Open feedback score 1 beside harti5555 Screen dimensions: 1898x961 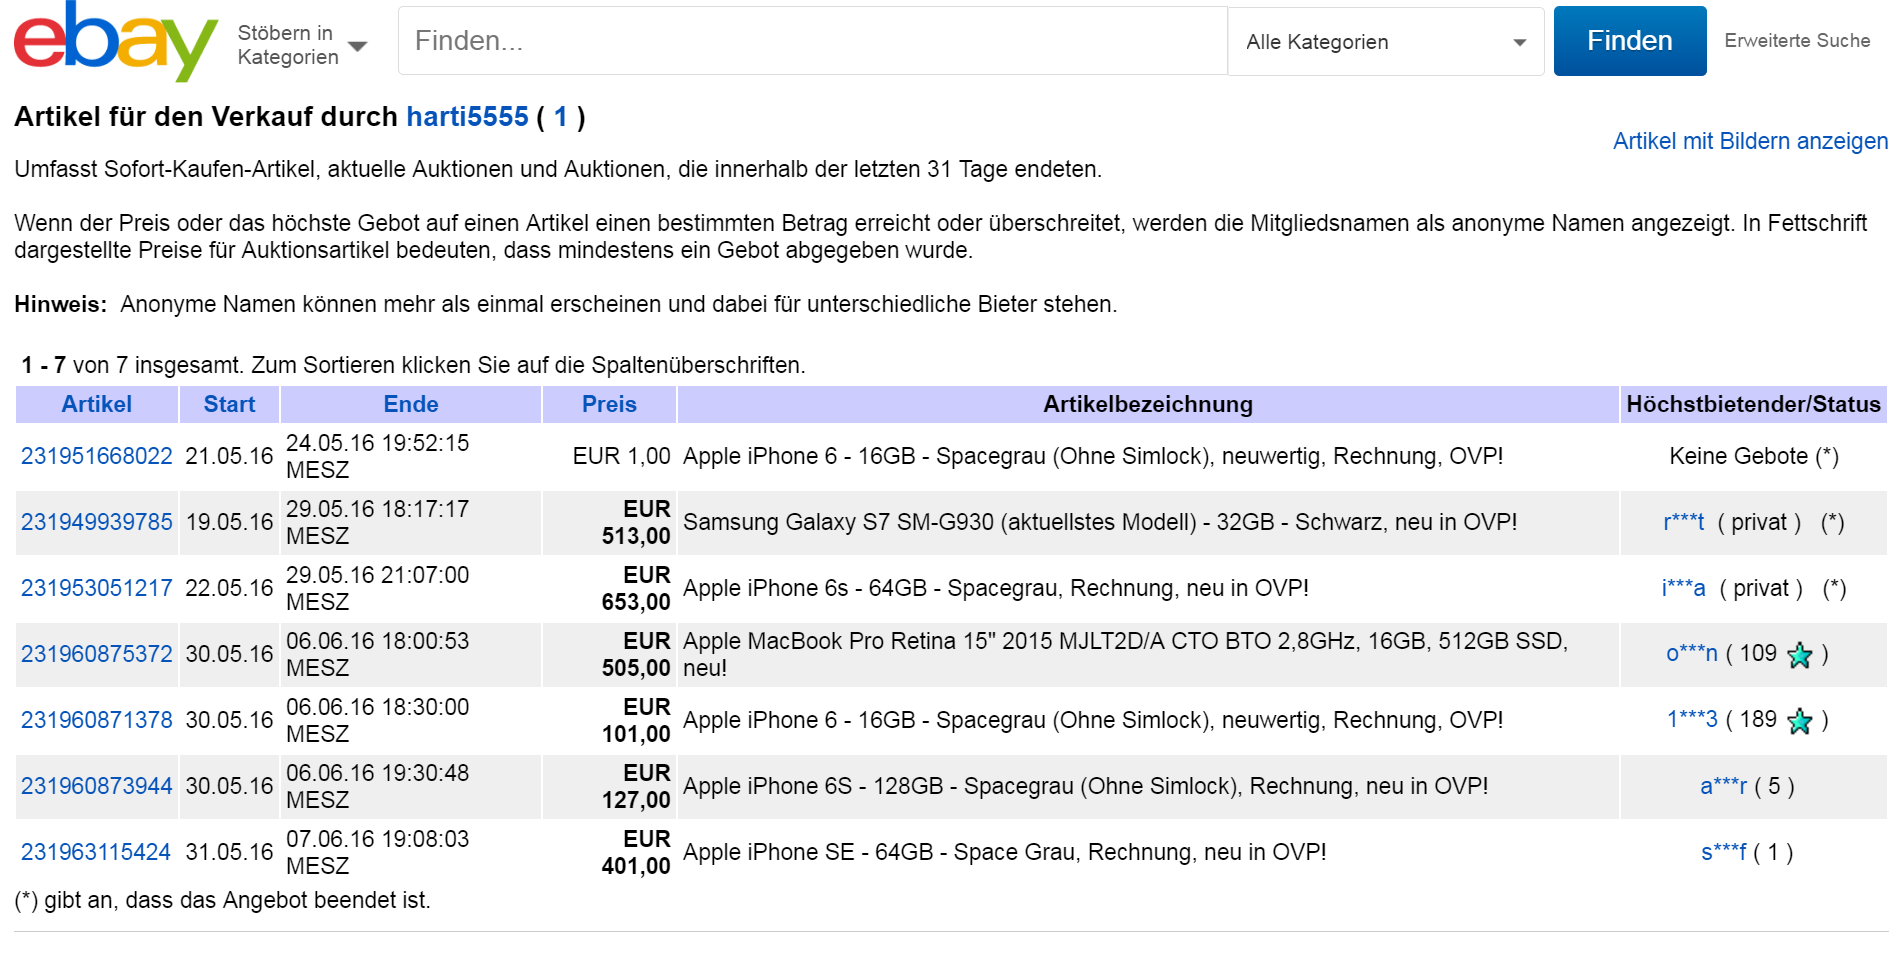point(561,117)
